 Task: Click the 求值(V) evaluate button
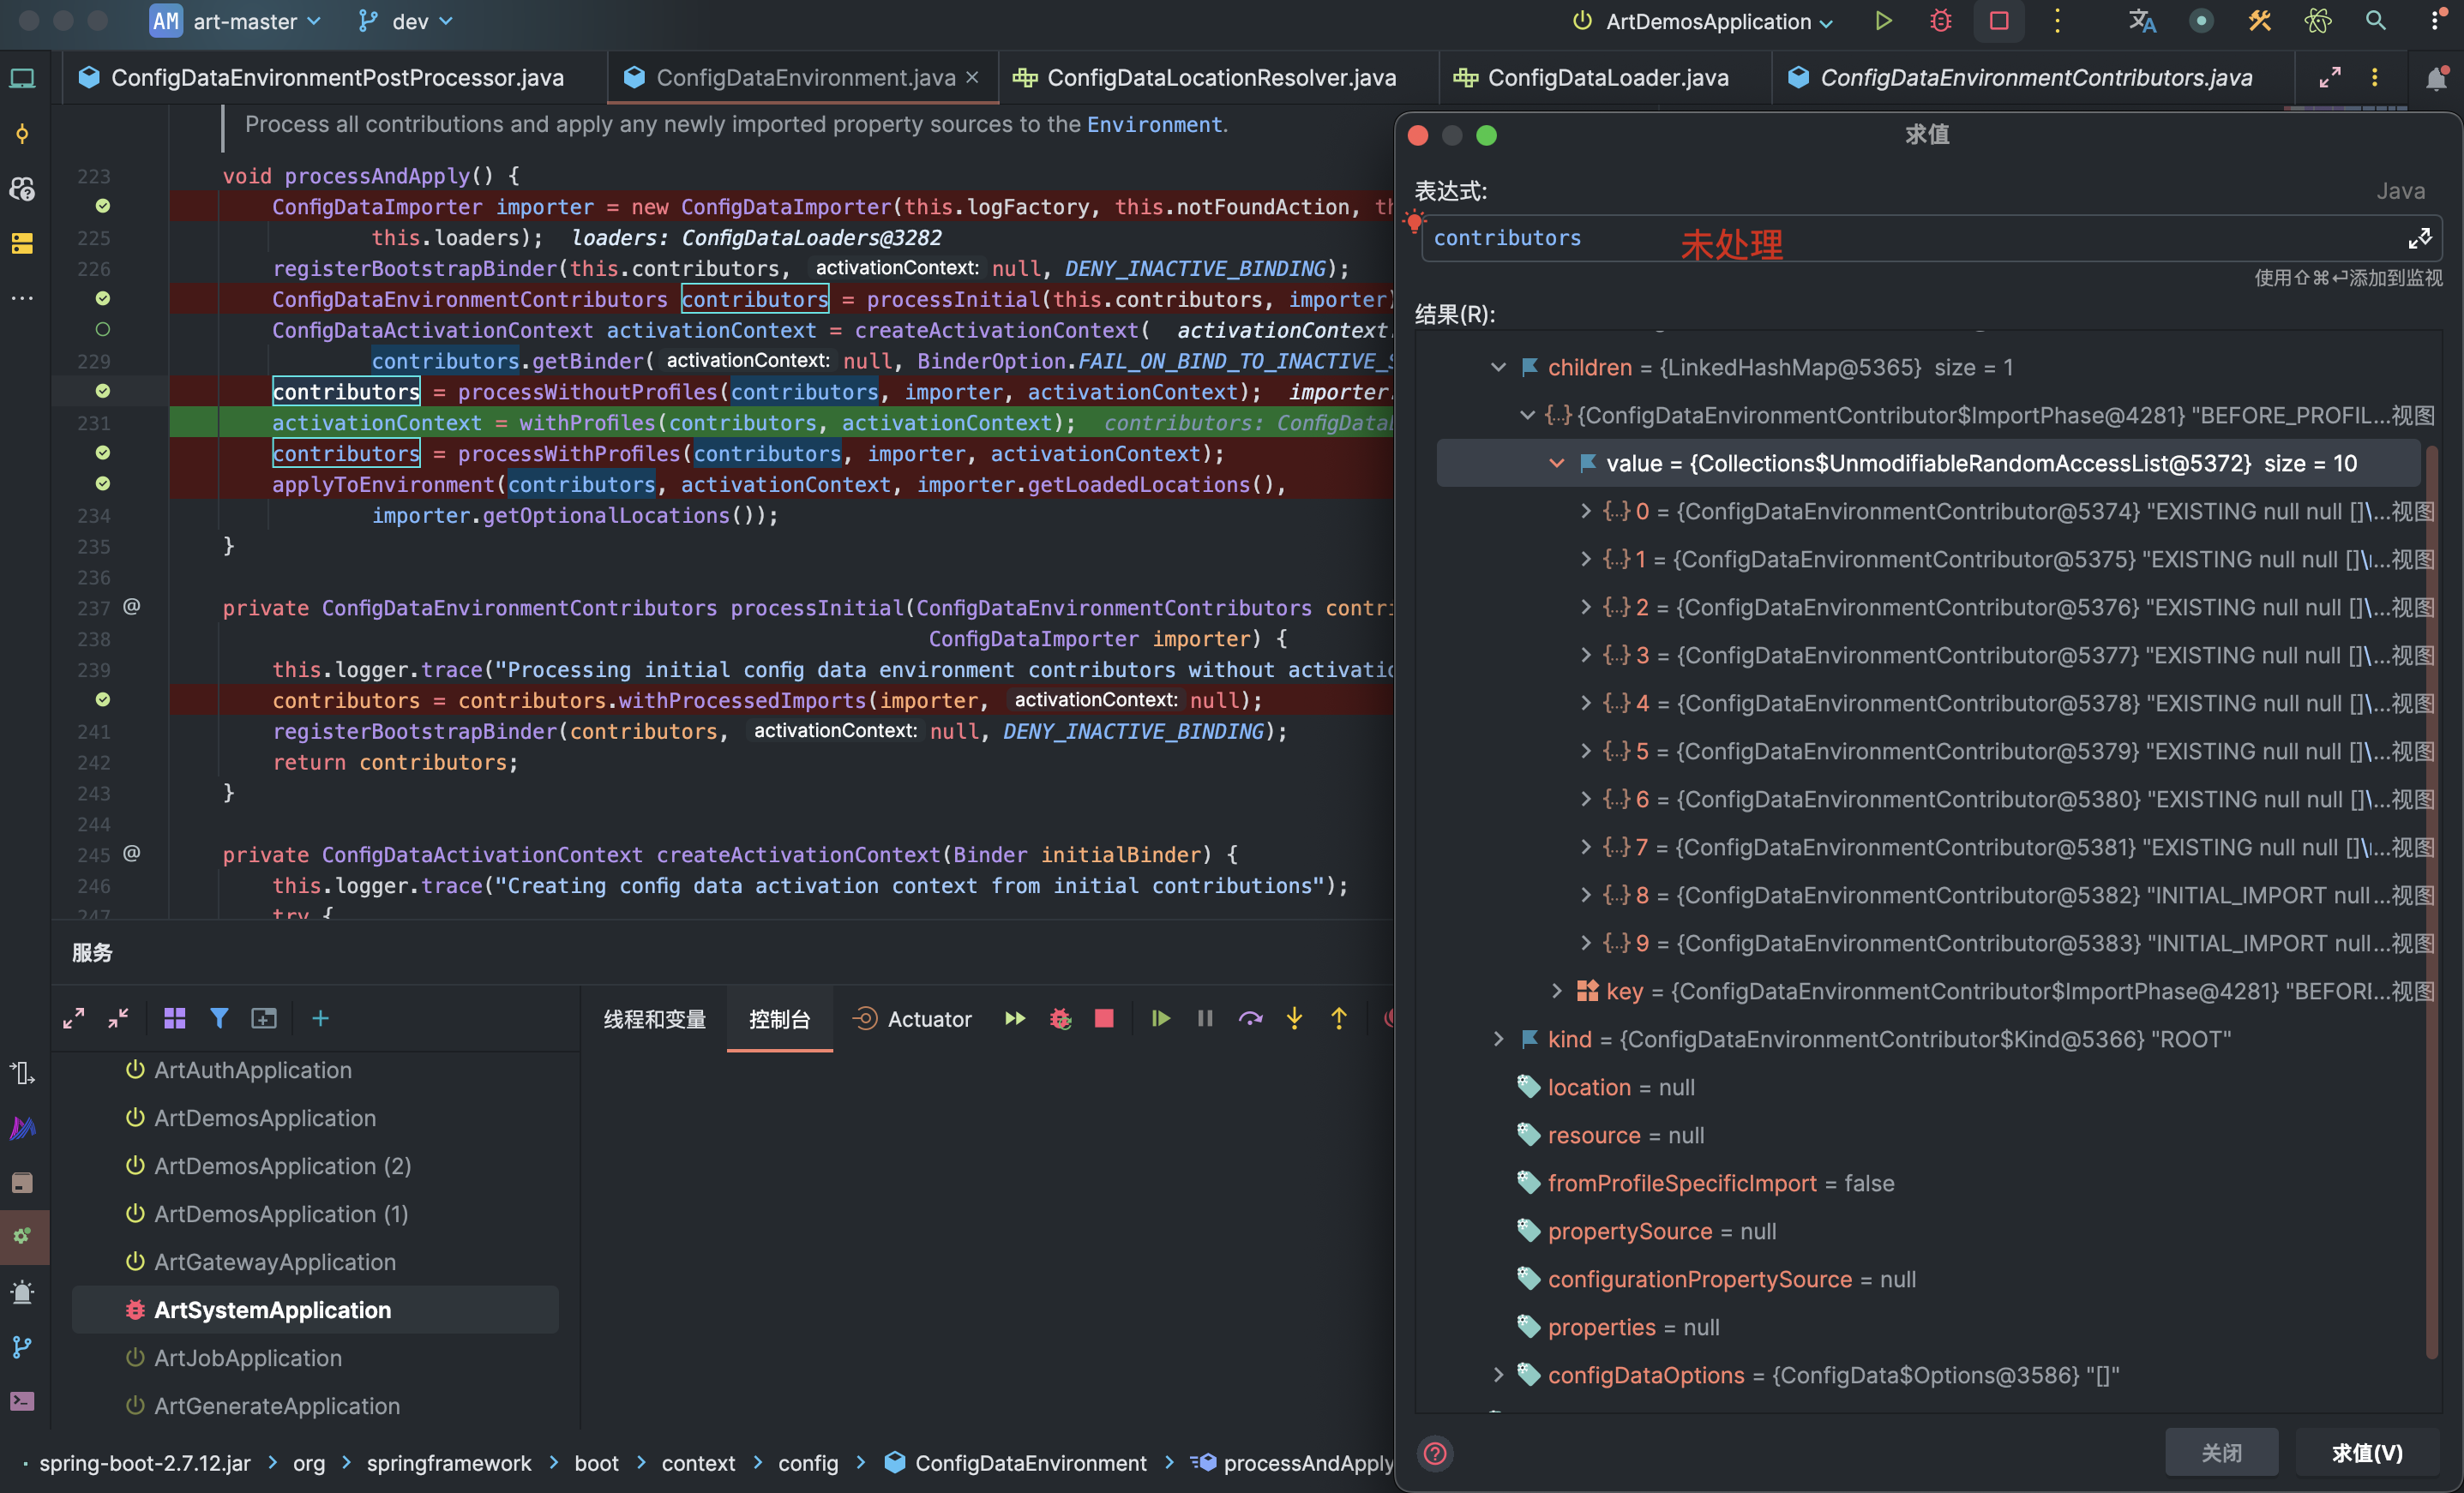pos(2366,1452)
